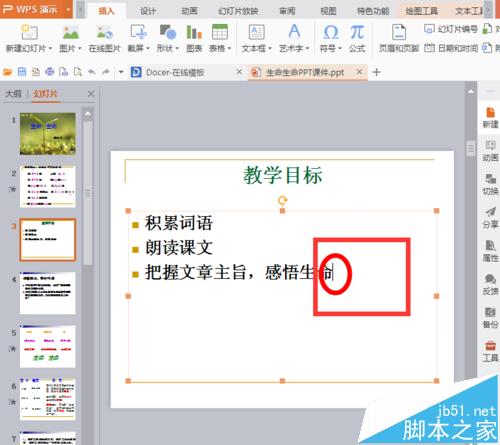Expand the 文本框 dropdown arrow
The width and height of the screenshot is (500, 445).
coord(270,49)
